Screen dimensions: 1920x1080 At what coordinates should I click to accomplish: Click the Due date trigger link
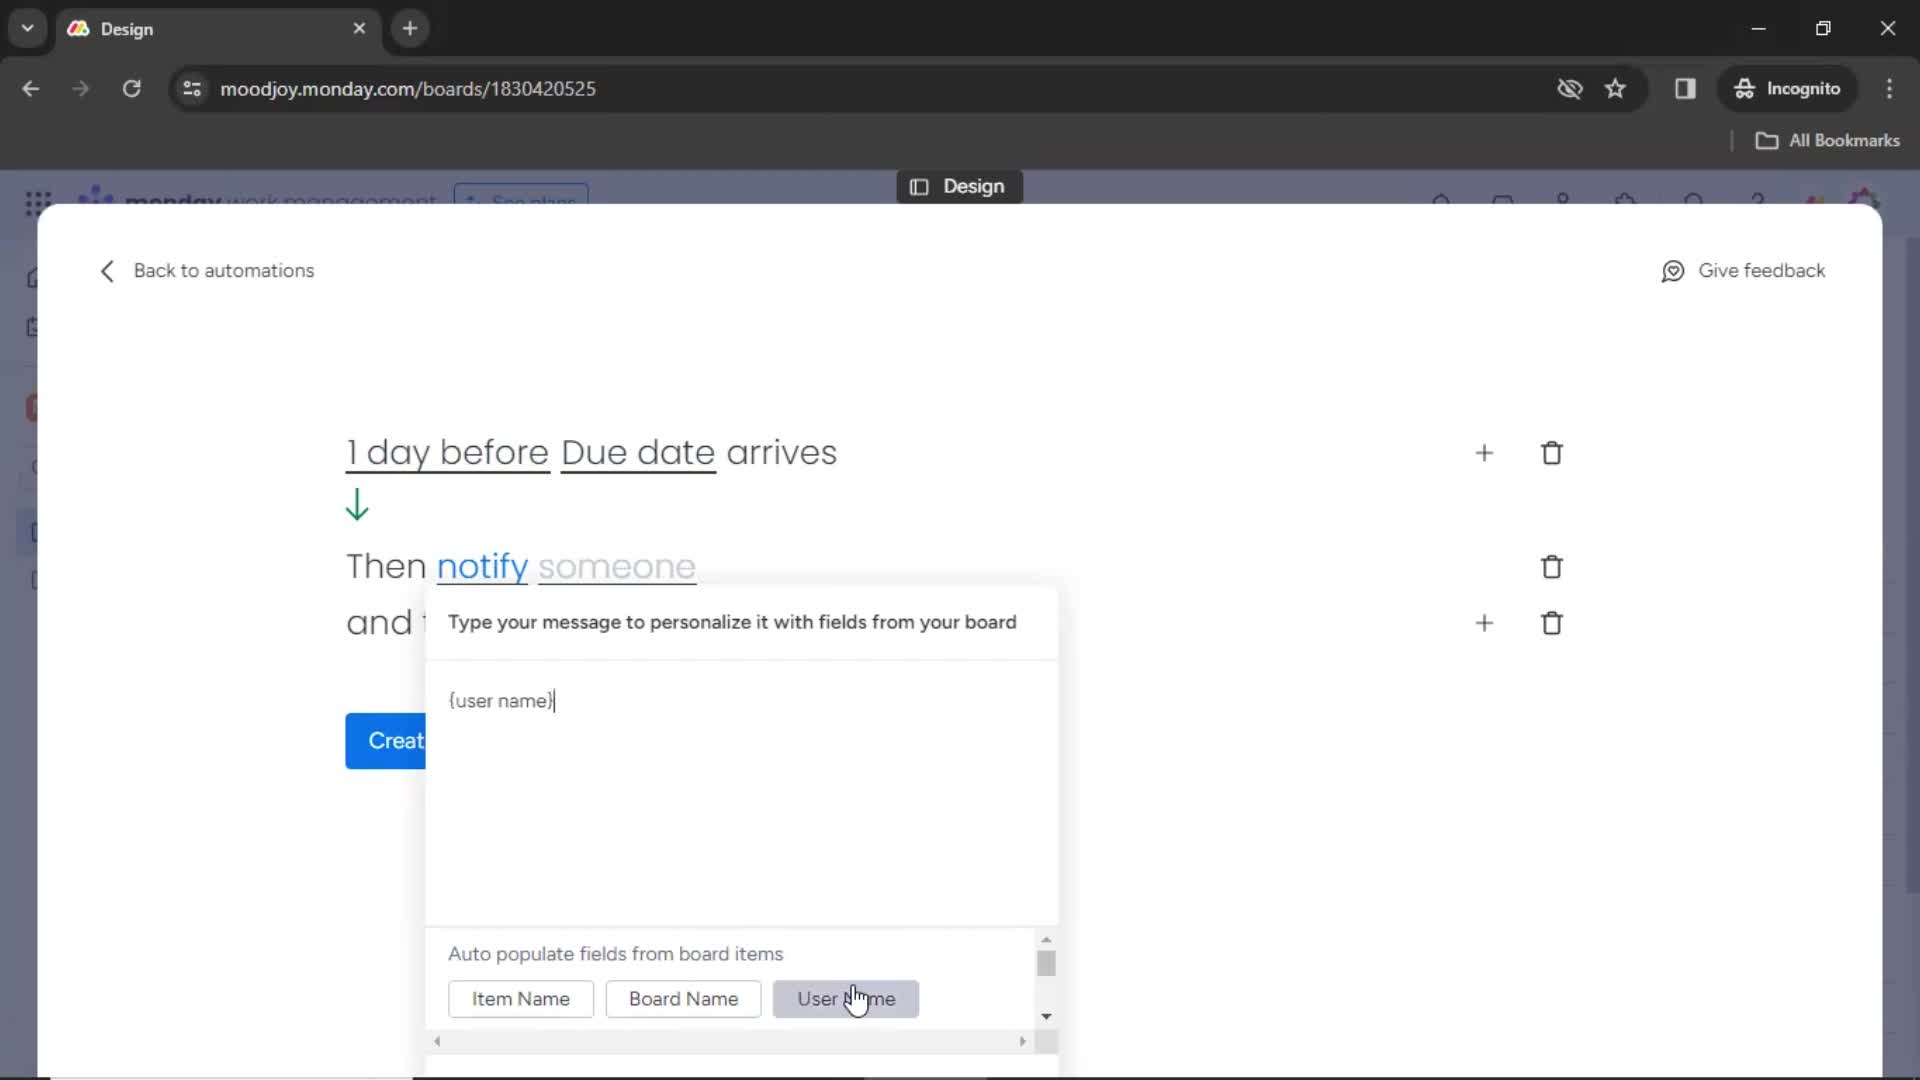(638, 452)
